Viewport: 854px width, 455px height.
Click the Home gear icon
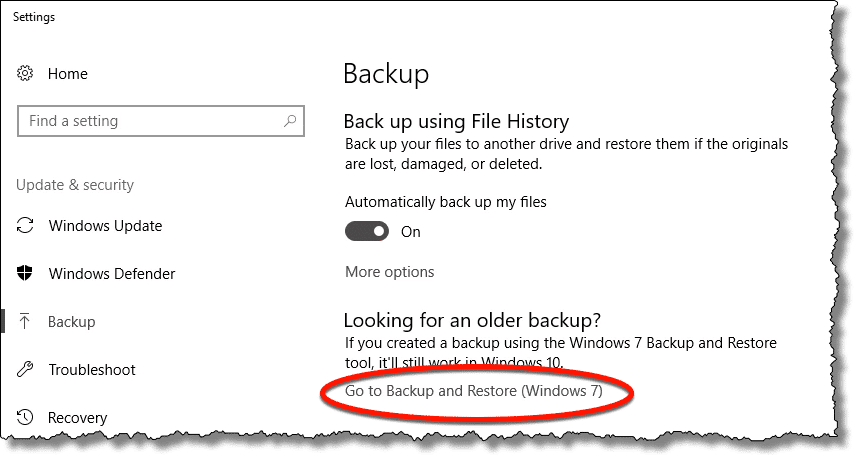[25, 73]
